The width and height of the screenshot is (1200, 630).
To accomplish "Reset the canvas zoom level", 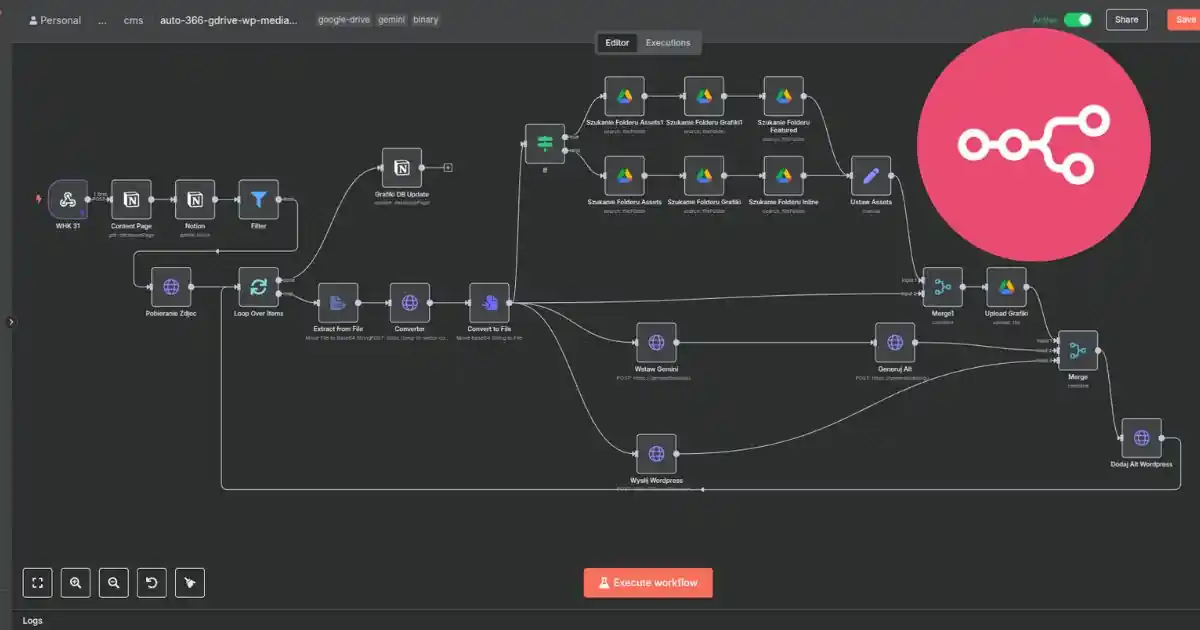I will (152, 583).
